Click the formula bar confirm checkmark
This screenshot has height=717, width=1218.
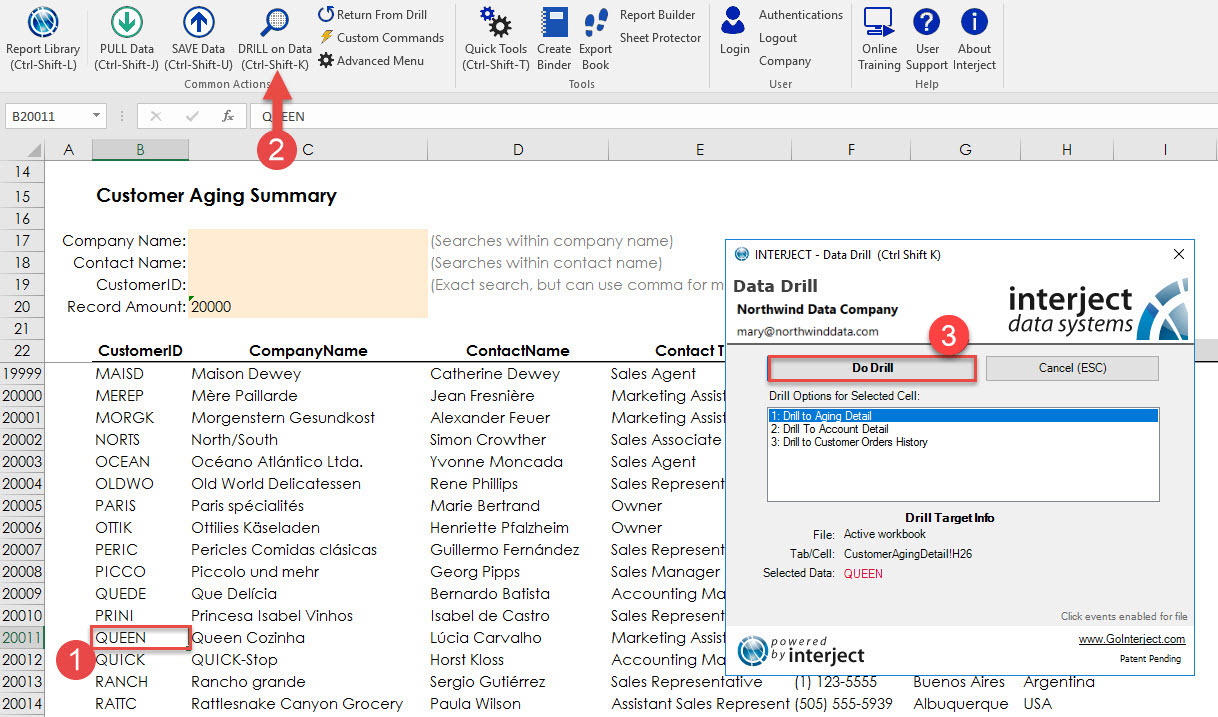(192, 117)
